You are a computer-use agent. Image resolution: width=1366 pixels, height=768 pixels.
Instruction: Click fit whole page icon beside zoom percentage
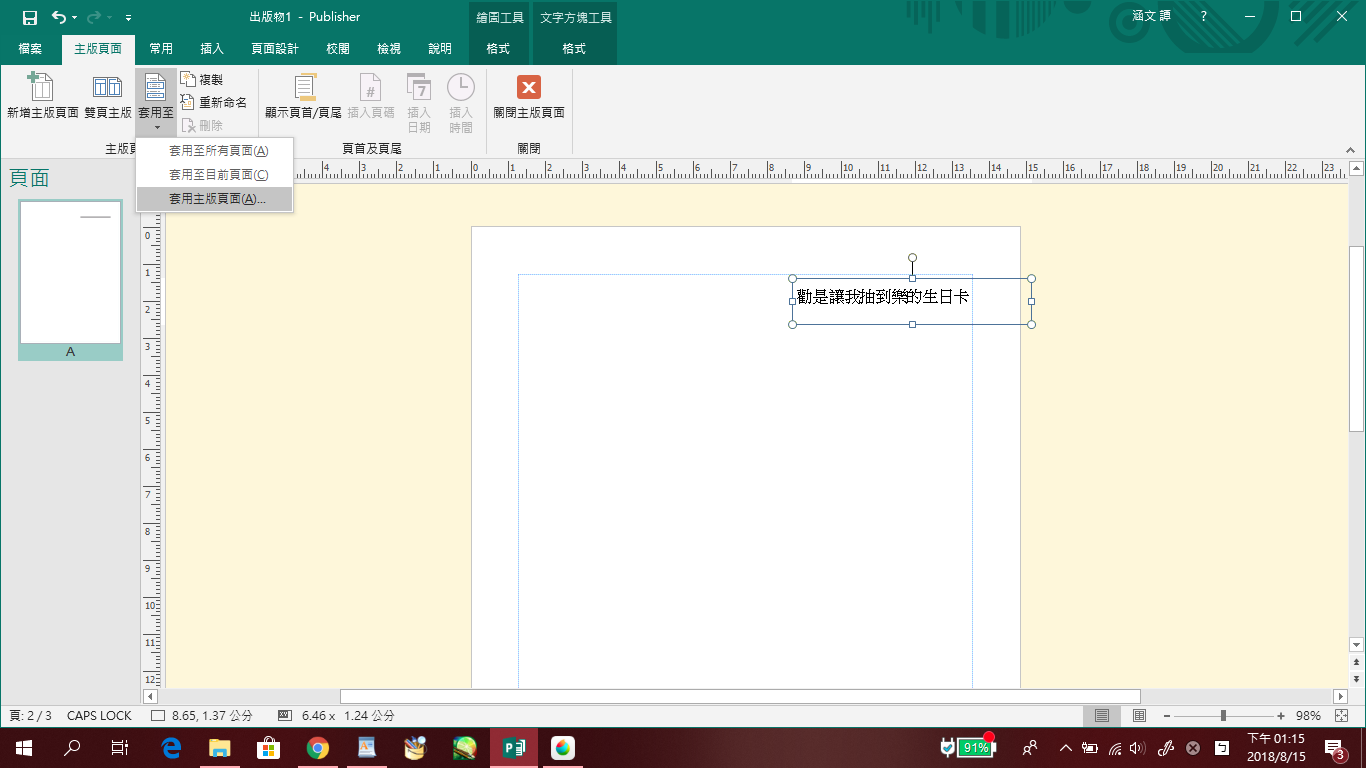pyautogui.click(x=1341, y=716)
